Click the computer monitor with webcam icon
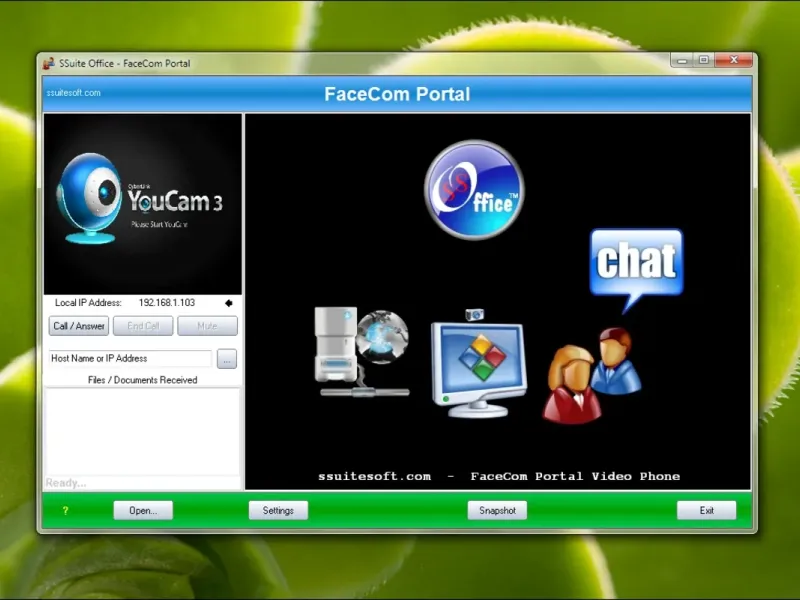This screenshot has height=600, width=800. 479,364
